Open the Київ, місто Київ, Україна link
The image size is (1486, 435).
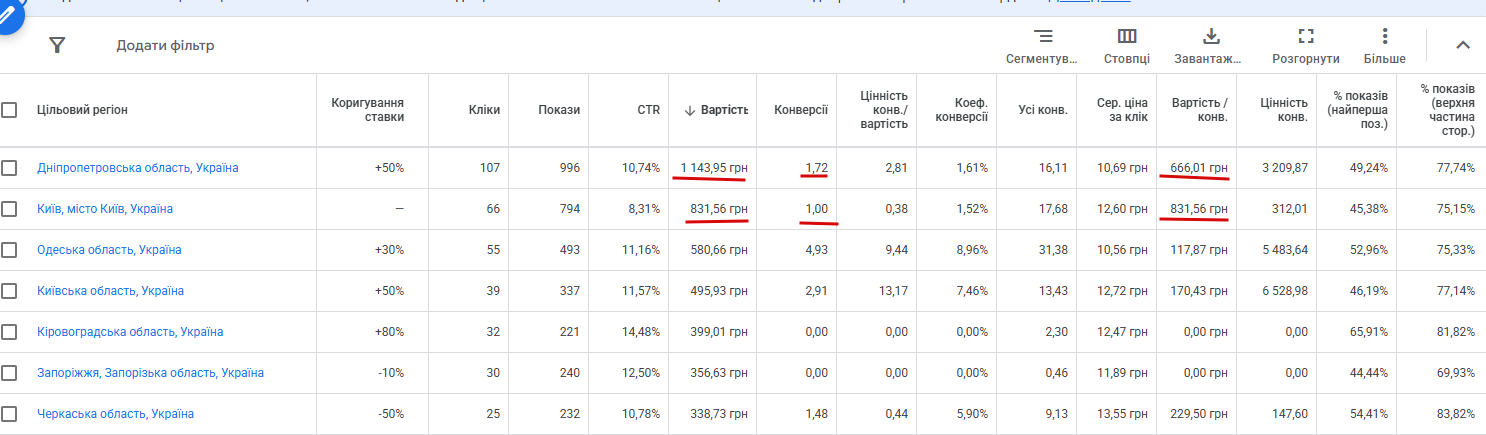[105, 209]
